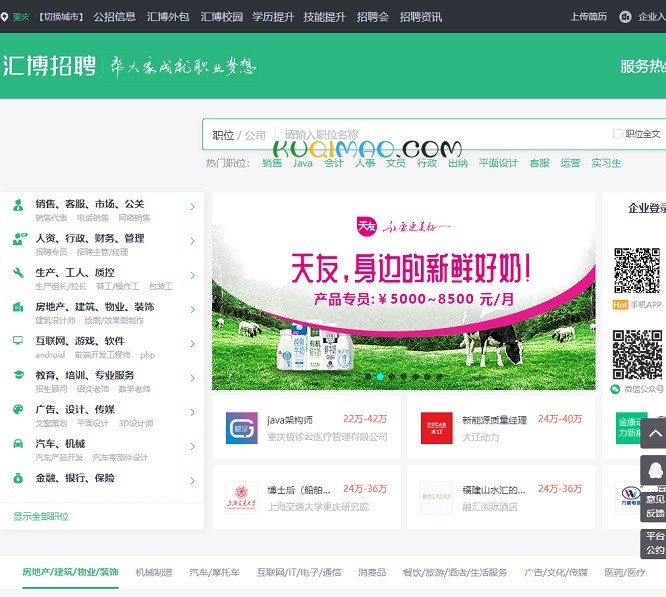Switch to the 消费品 industry tab
This screenshot has width=666, height=597.
(x=372, y=572)
